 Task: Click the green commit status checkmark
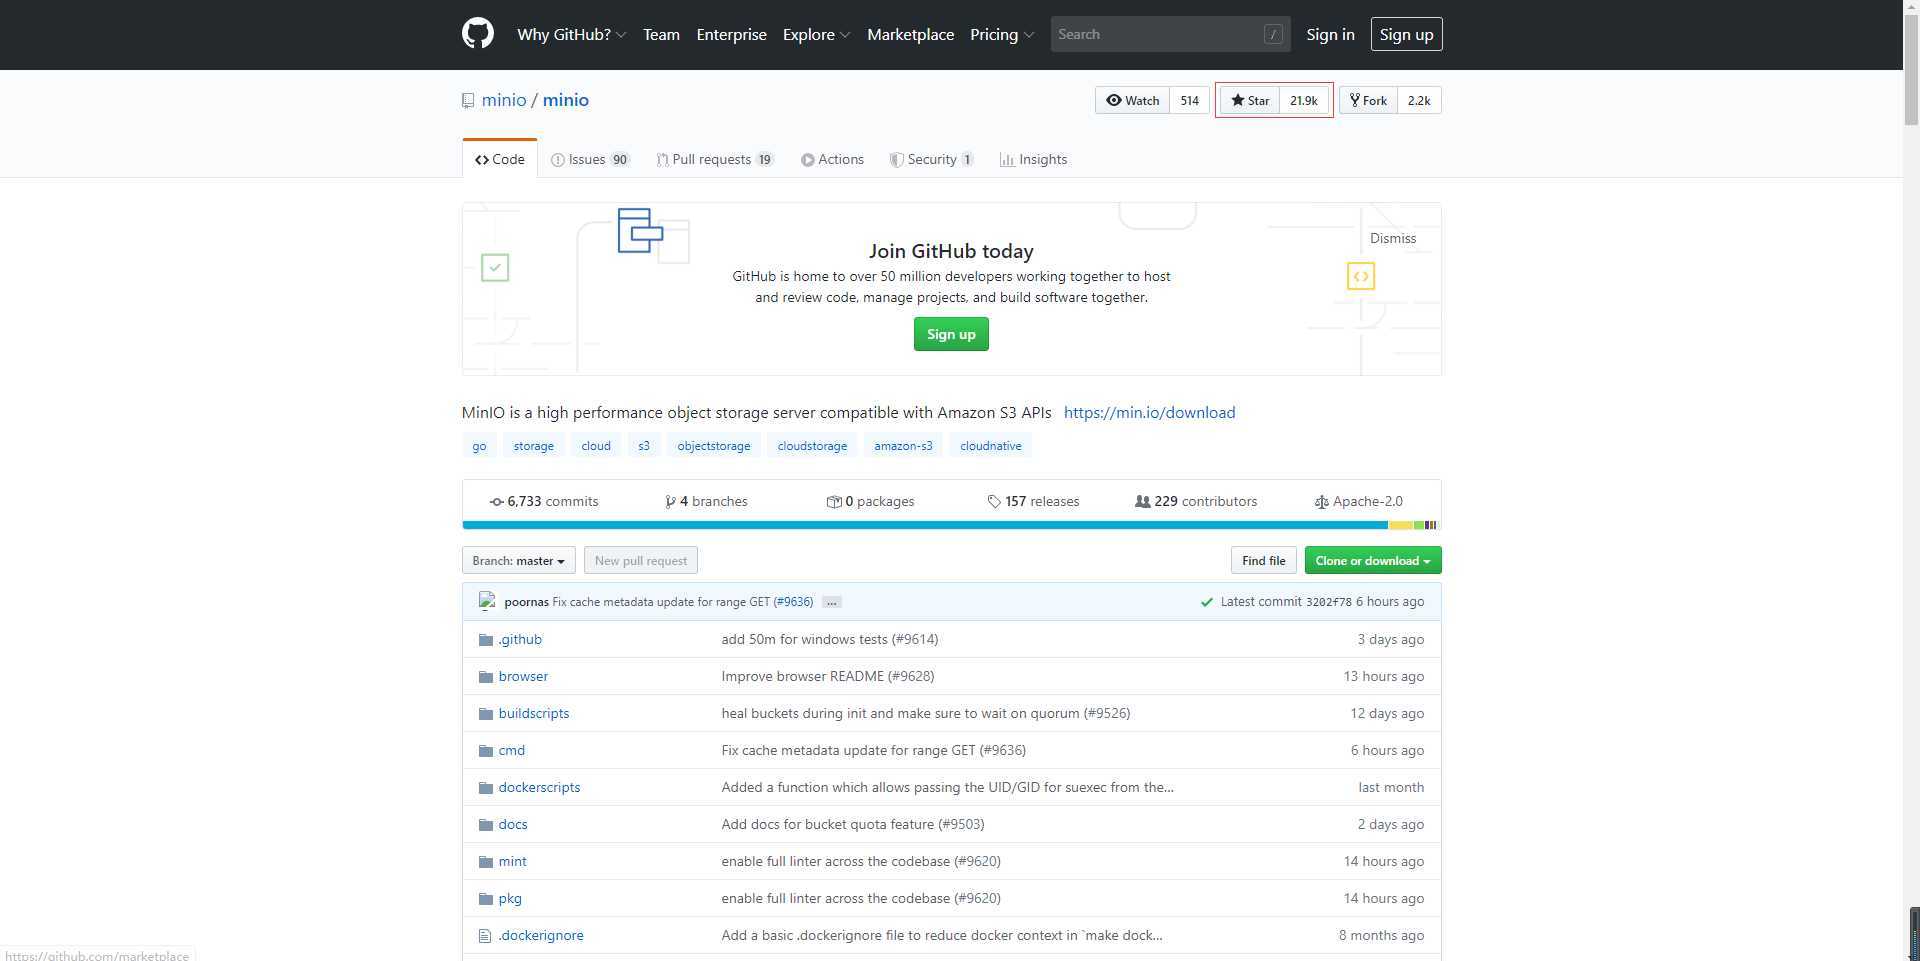point(1207,602)
